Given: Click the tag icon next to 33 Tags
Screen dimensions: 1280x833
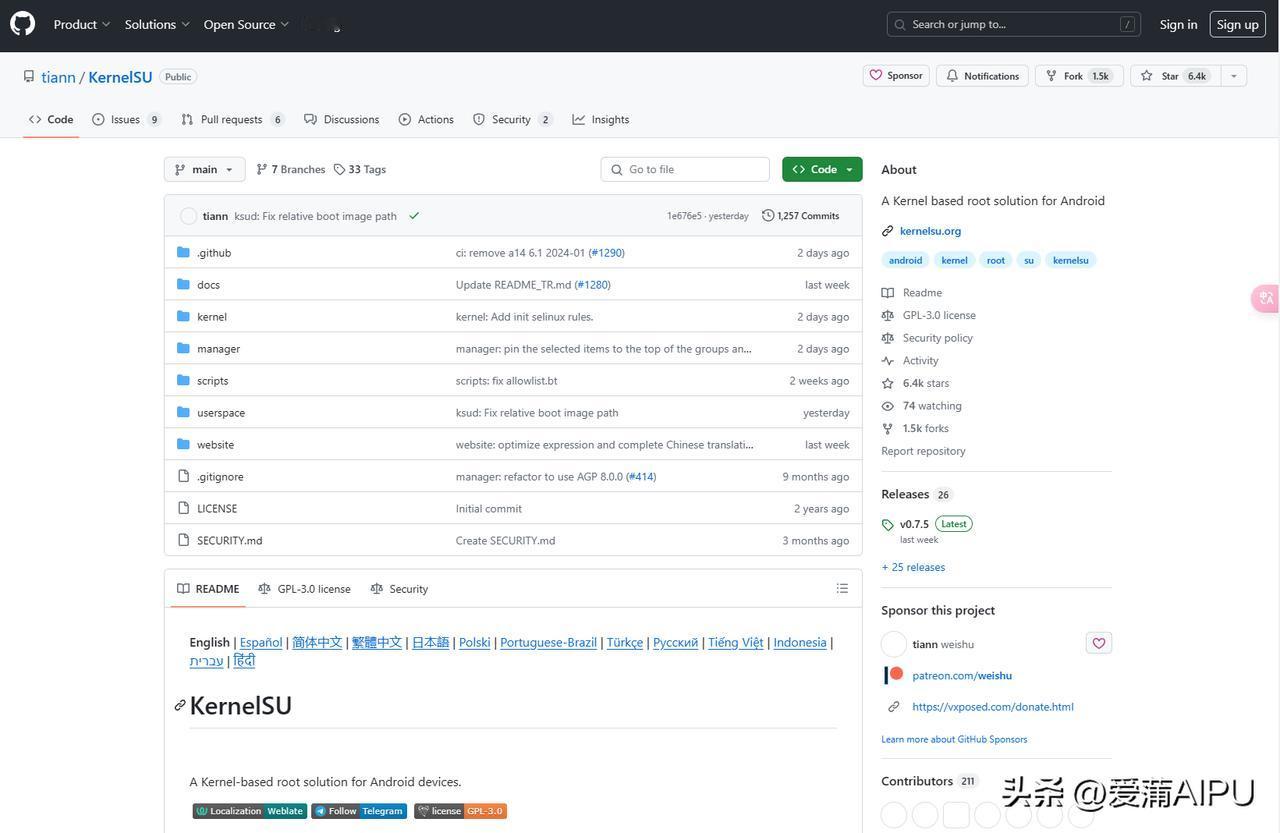Looking at the screenshot, I should coord(339,170).
